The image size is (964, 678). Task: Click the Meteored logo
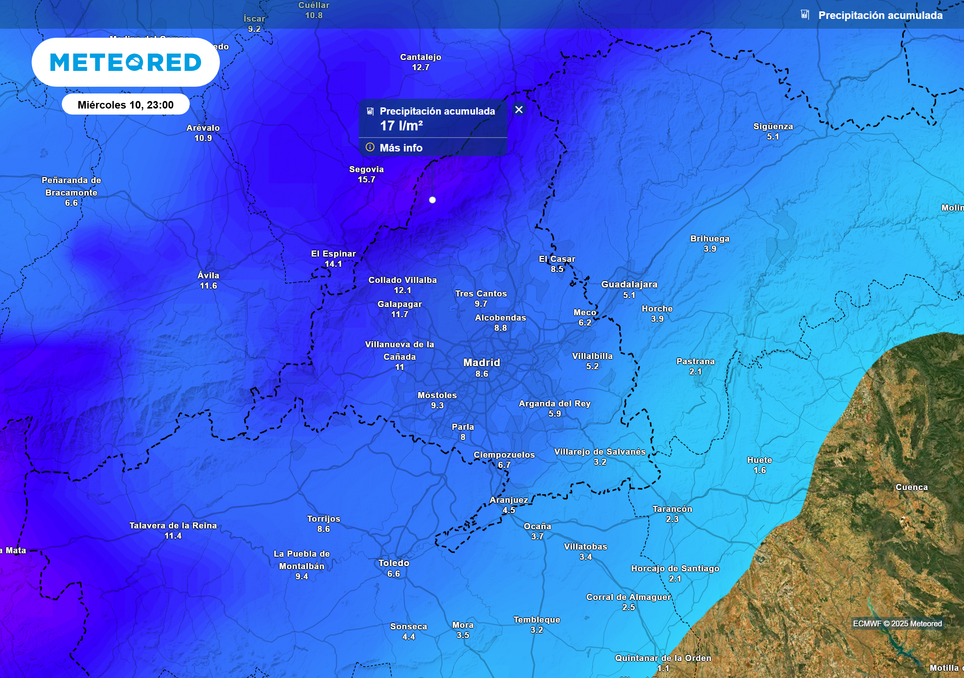coord(126,62)
